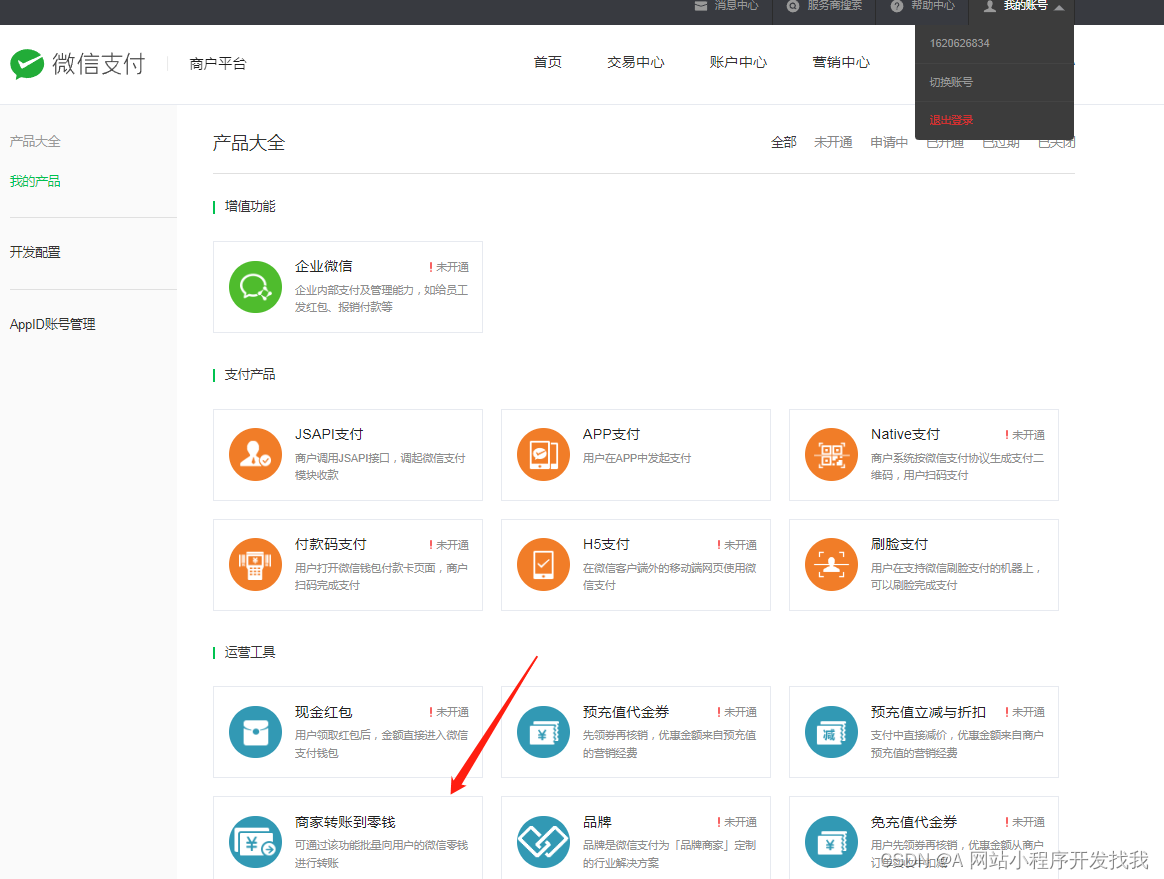The height and width of the screenshot is (879, 1164).
Task: Click the WeChat Pay logo
Action: 77,64
